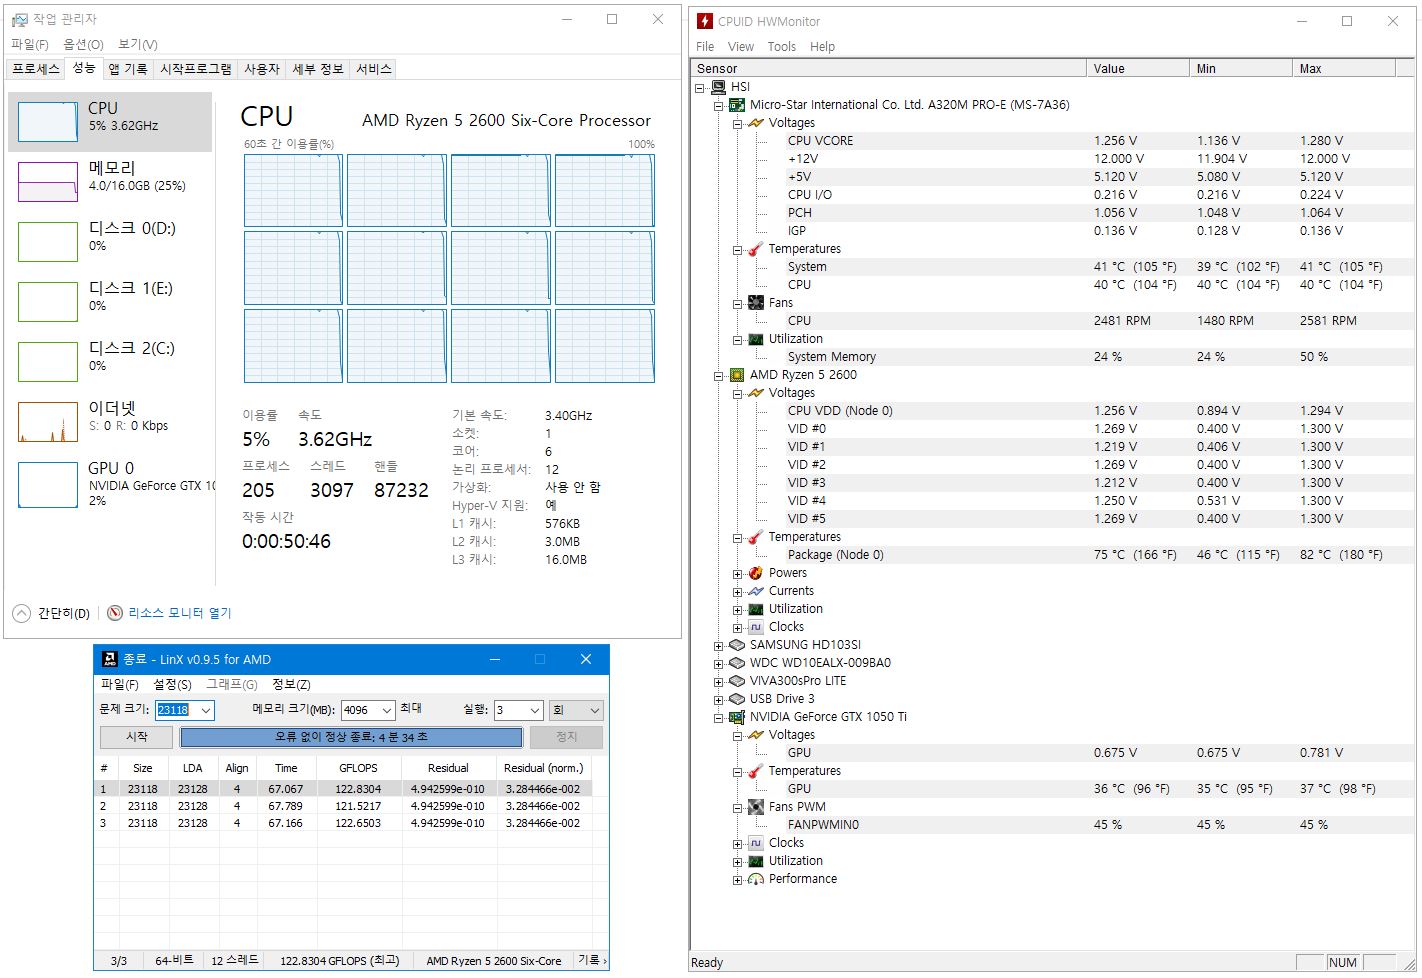
Task: Select the 이더넷 graph in the sidebar
Action: (48, 422)
